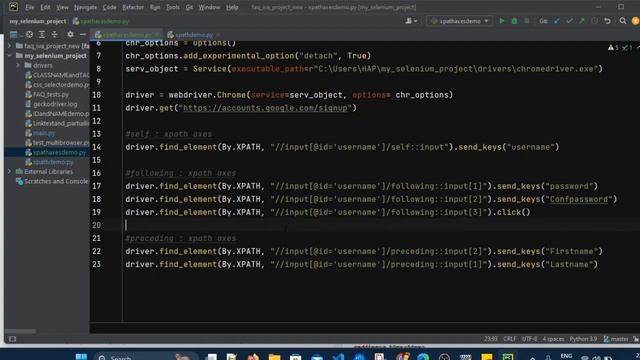Open the View menu
This screenshot has width=640, height=360.
[62, 7]
